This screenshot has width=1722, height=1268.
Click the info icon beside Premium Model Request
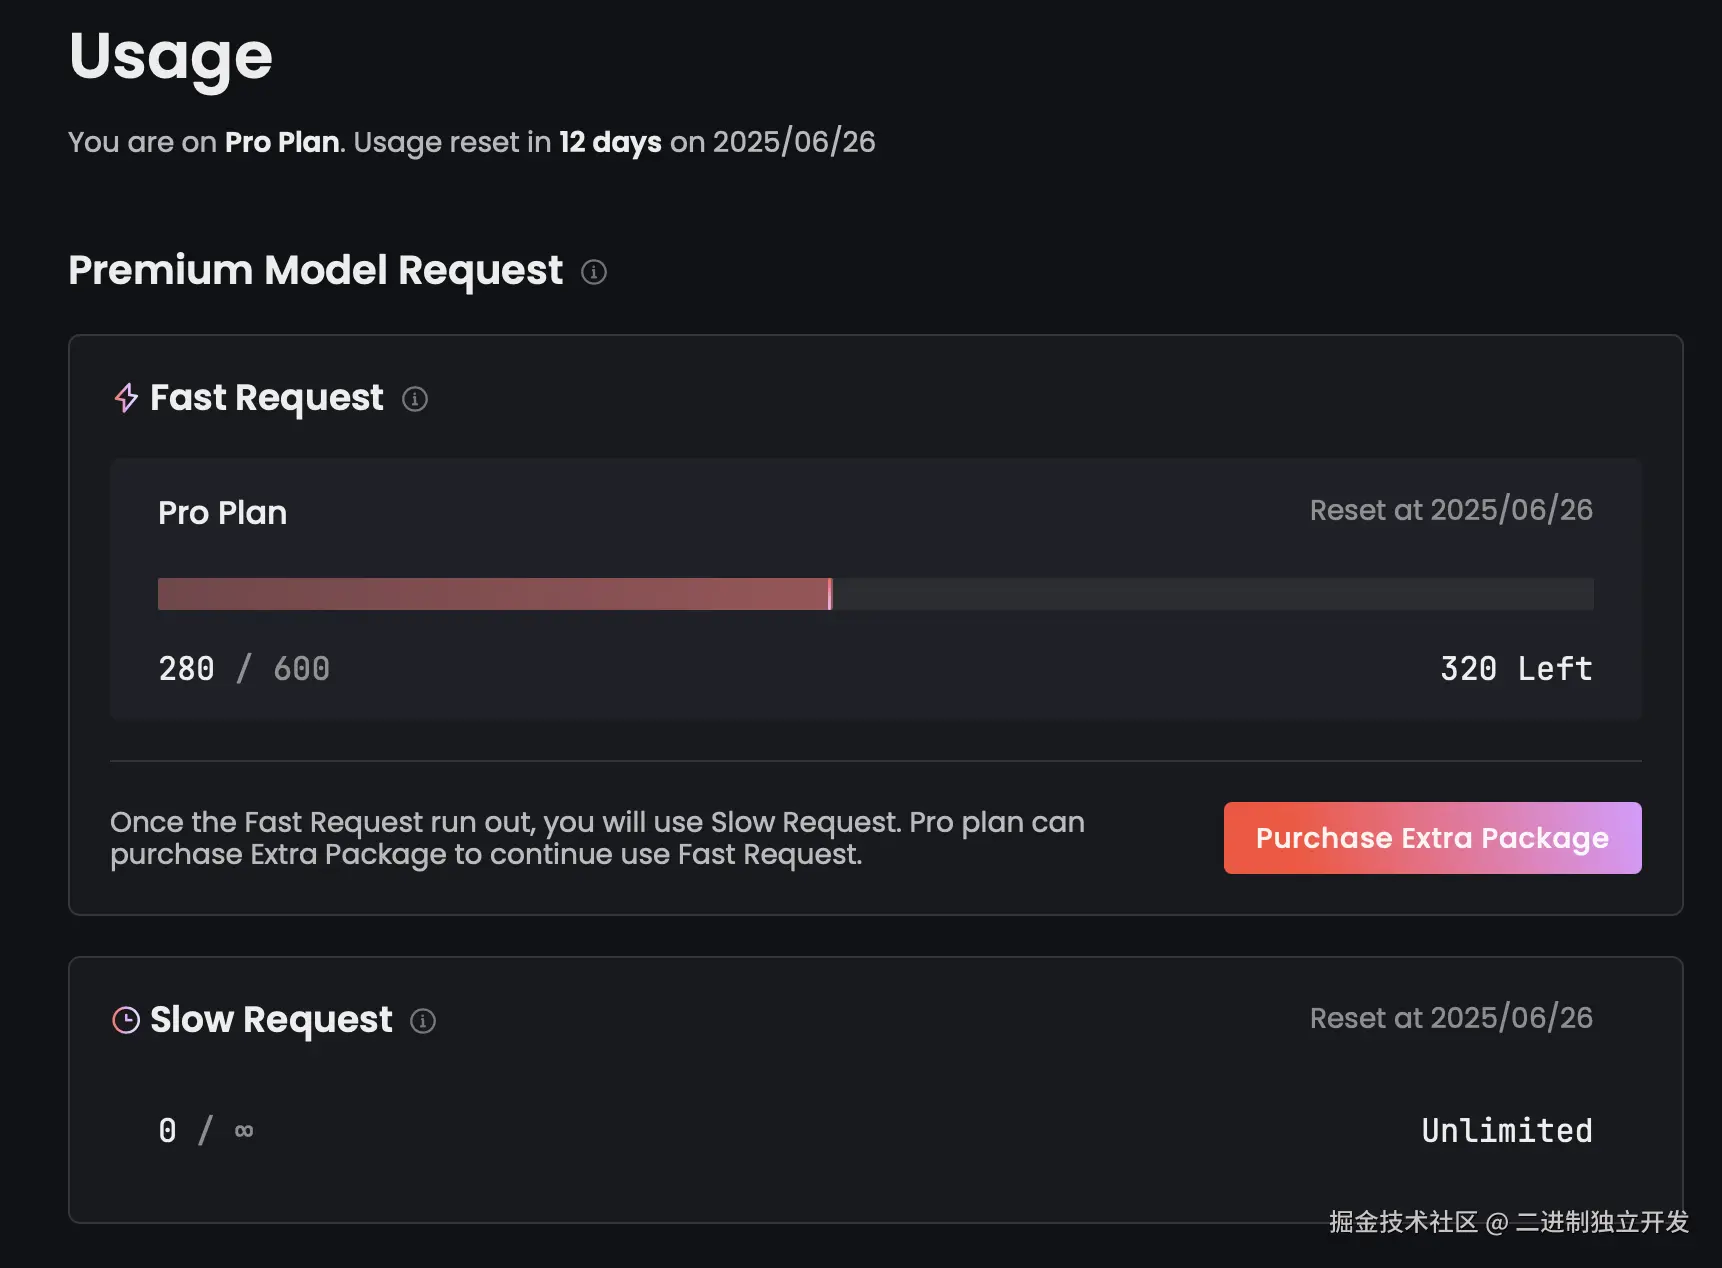click(594, 272)
